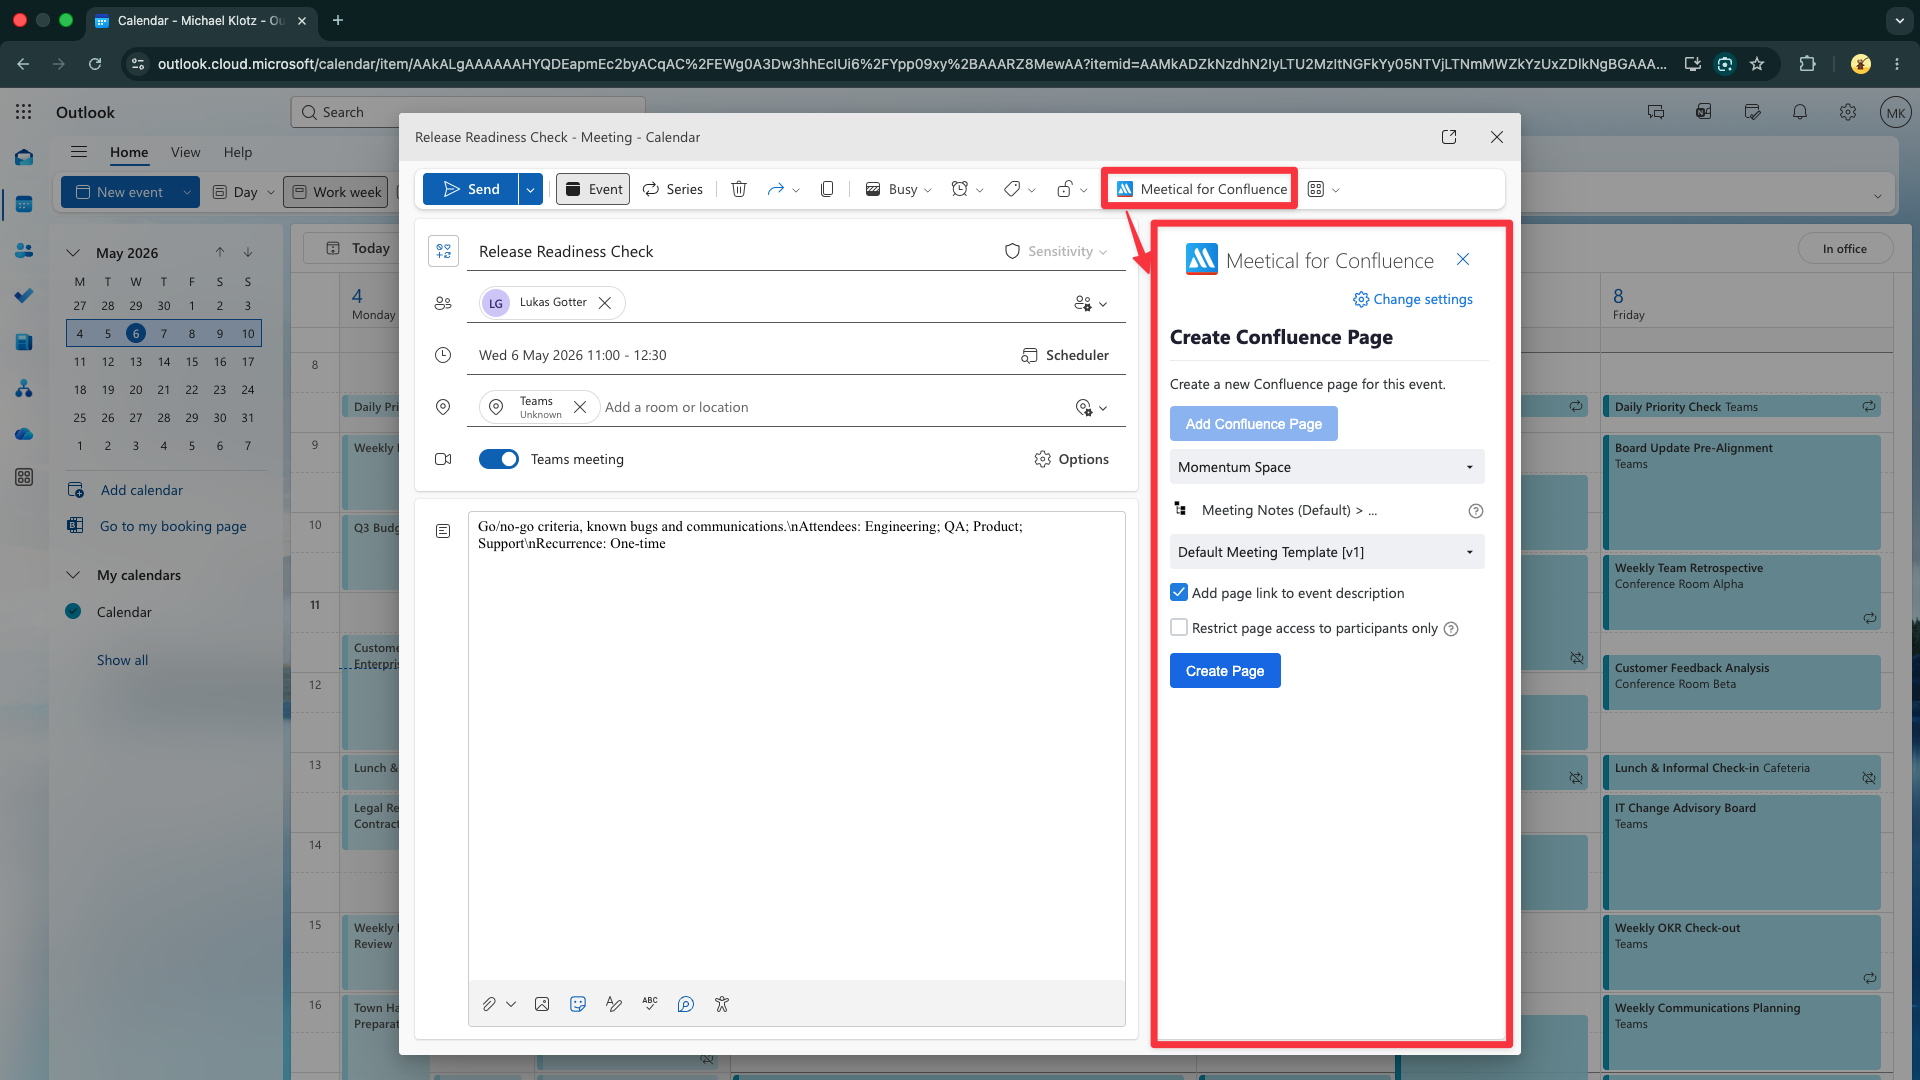Send the meeting invite
This screenshot has height=1080, width=1920.
(x=471, y=189)
